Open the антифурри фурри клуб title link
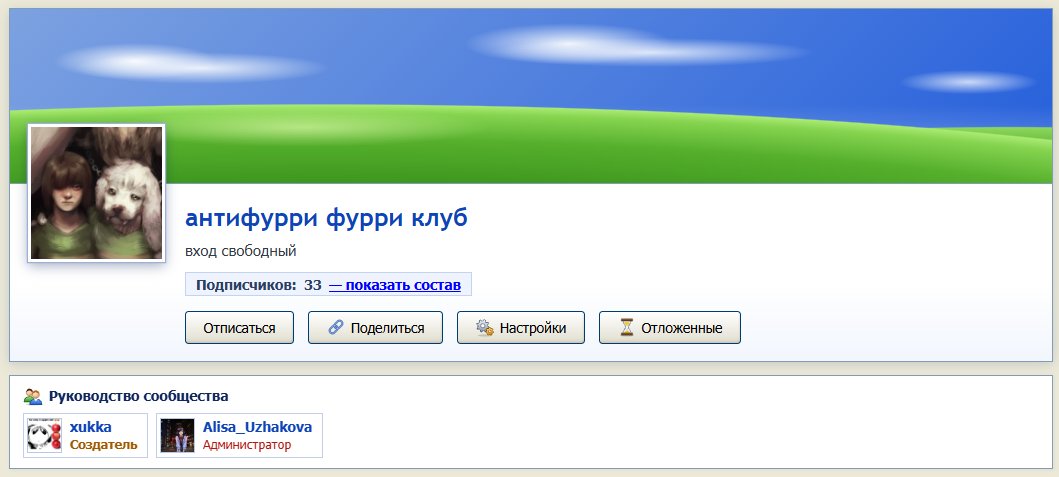 pos(326,218)
